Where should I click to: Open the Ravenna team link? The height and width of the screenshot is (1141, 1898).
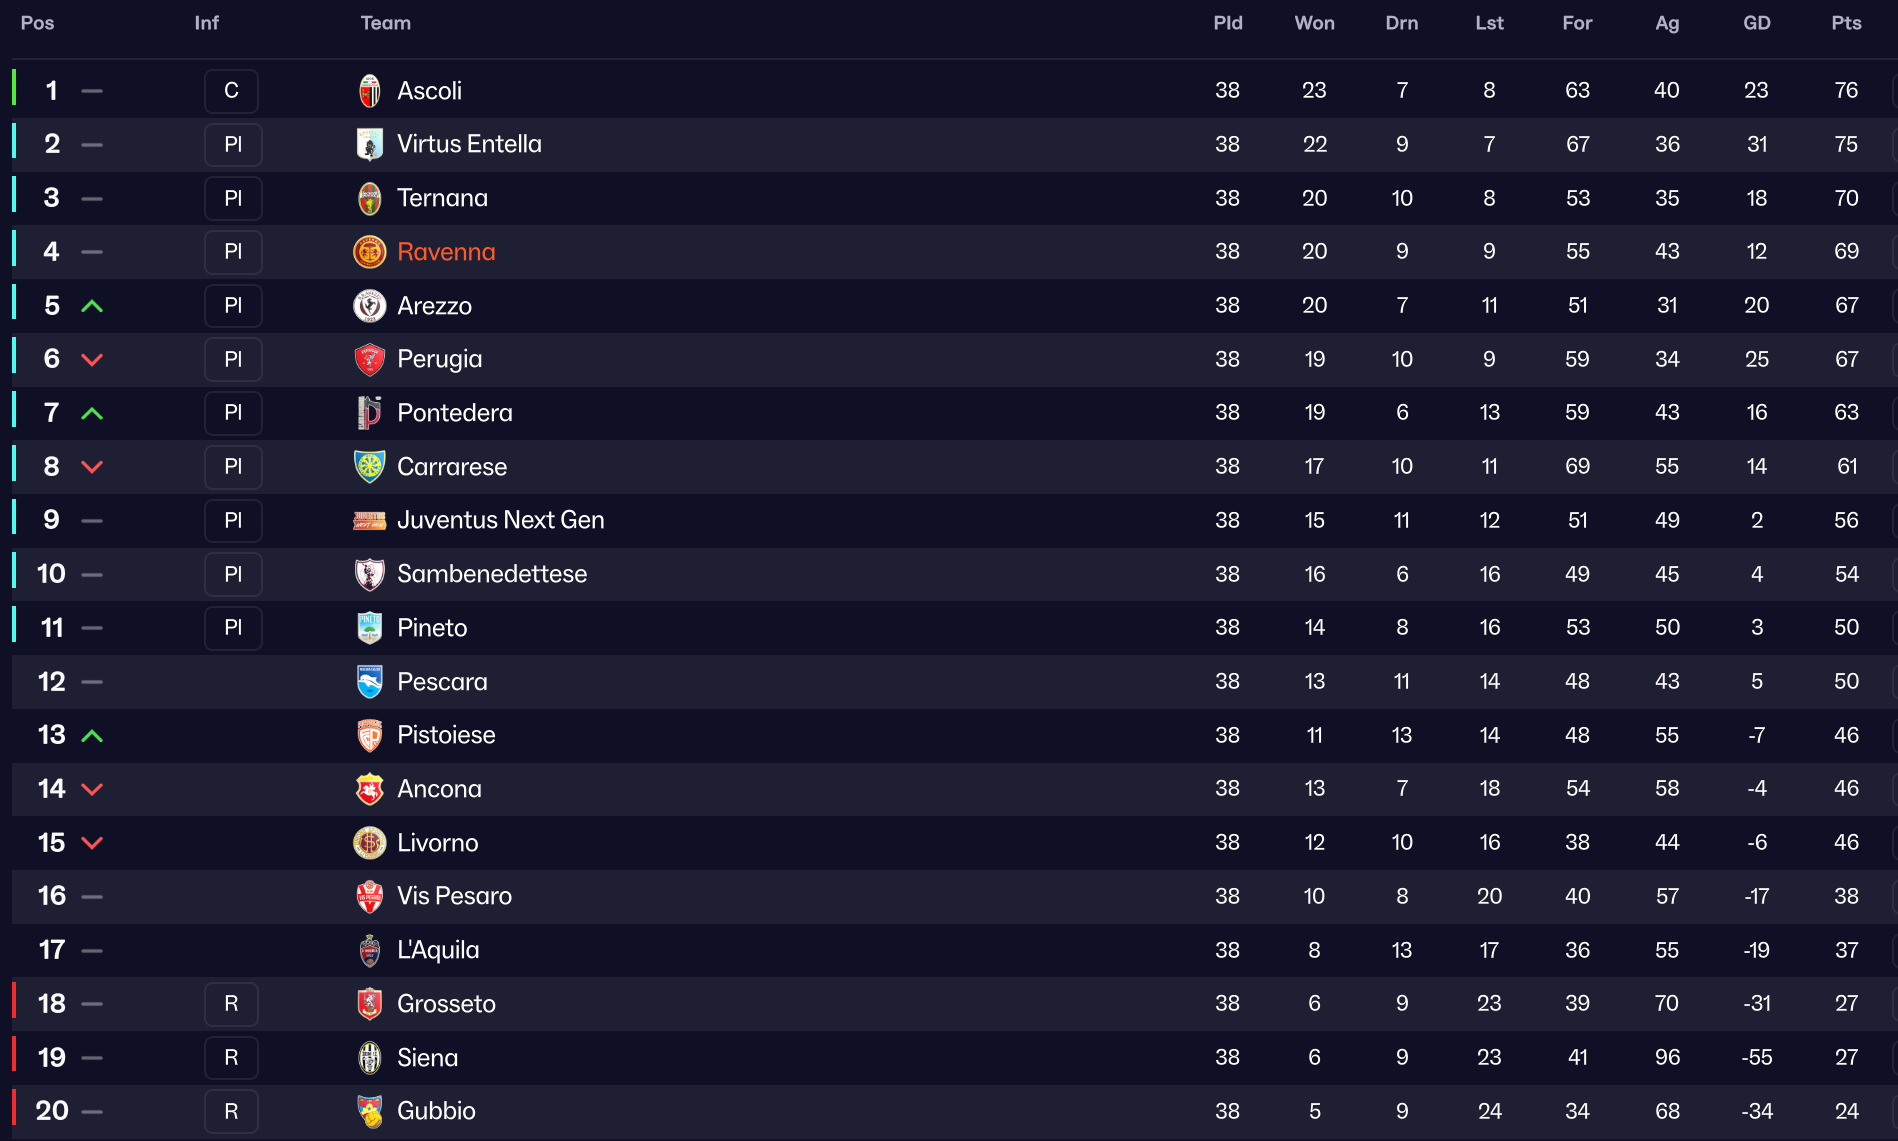[x=446, y=252]
